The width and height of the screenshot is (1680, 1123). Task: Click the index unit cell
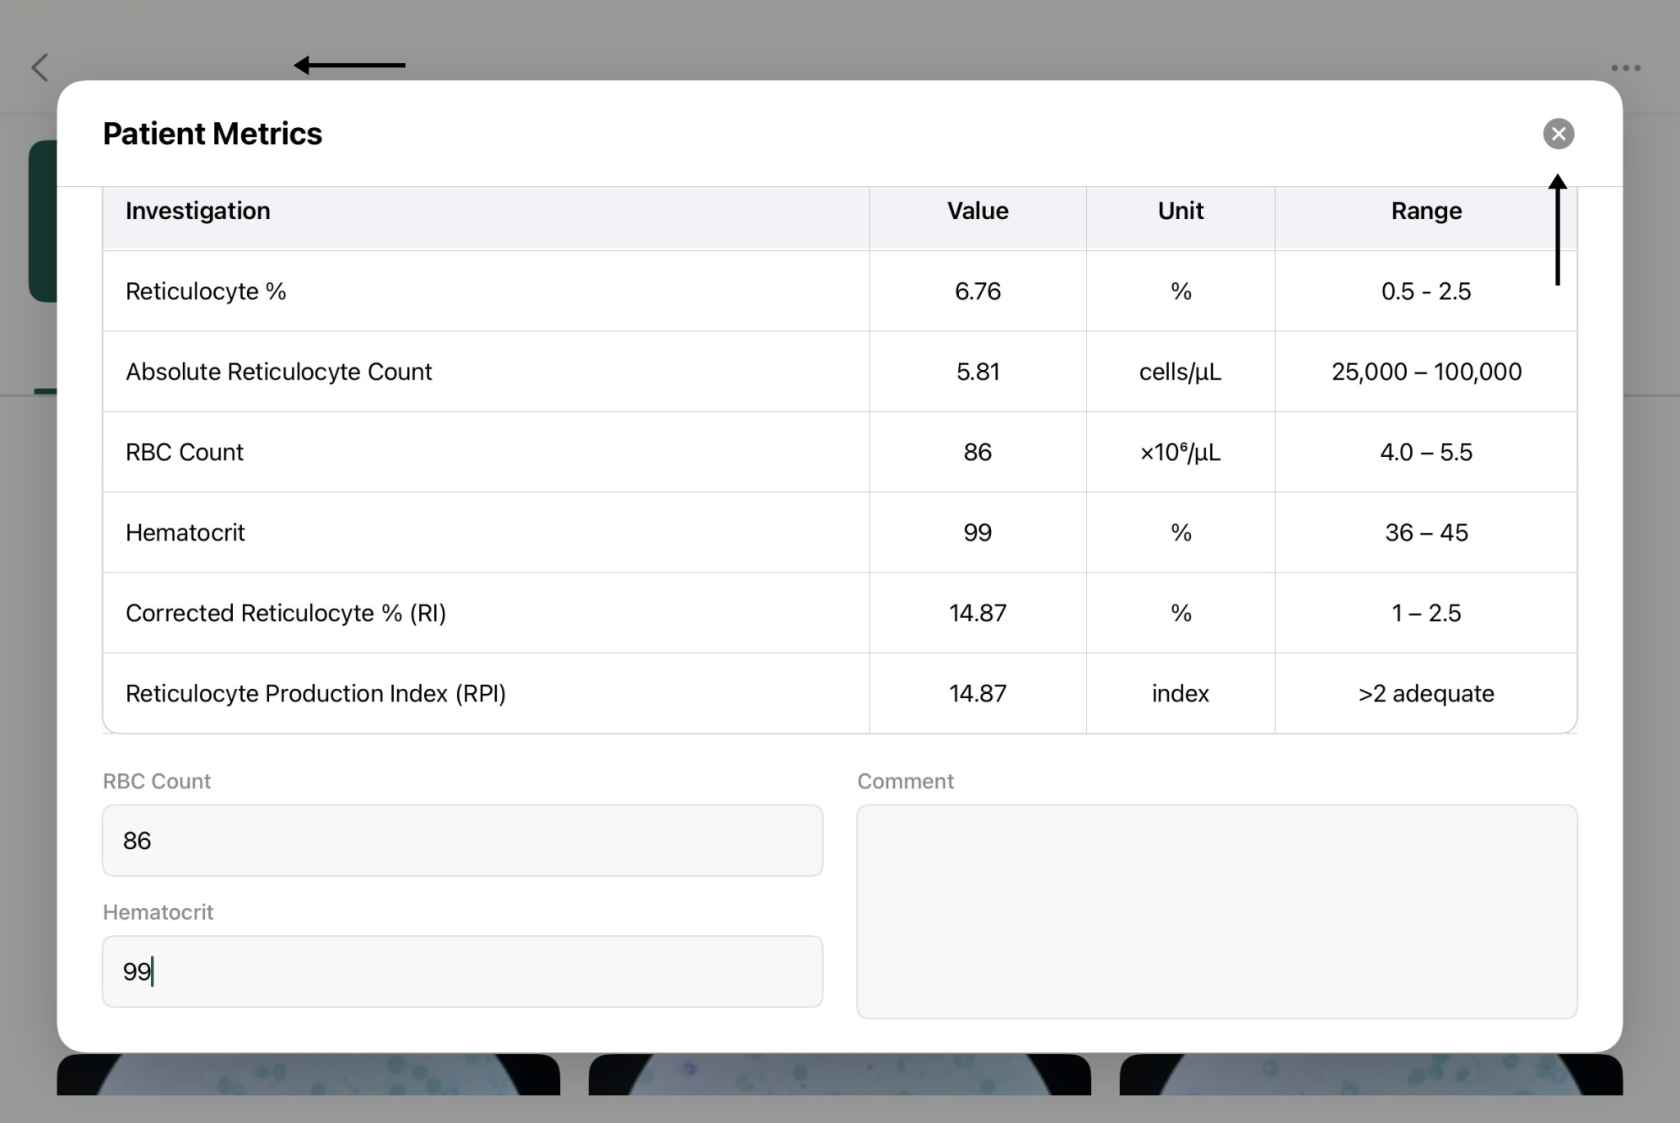1180,694
